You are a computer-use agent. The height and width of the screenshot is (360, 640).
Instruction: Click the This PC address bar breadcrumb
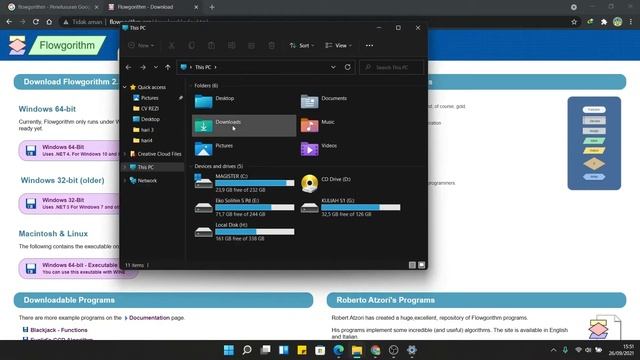(x=203, y=67)
